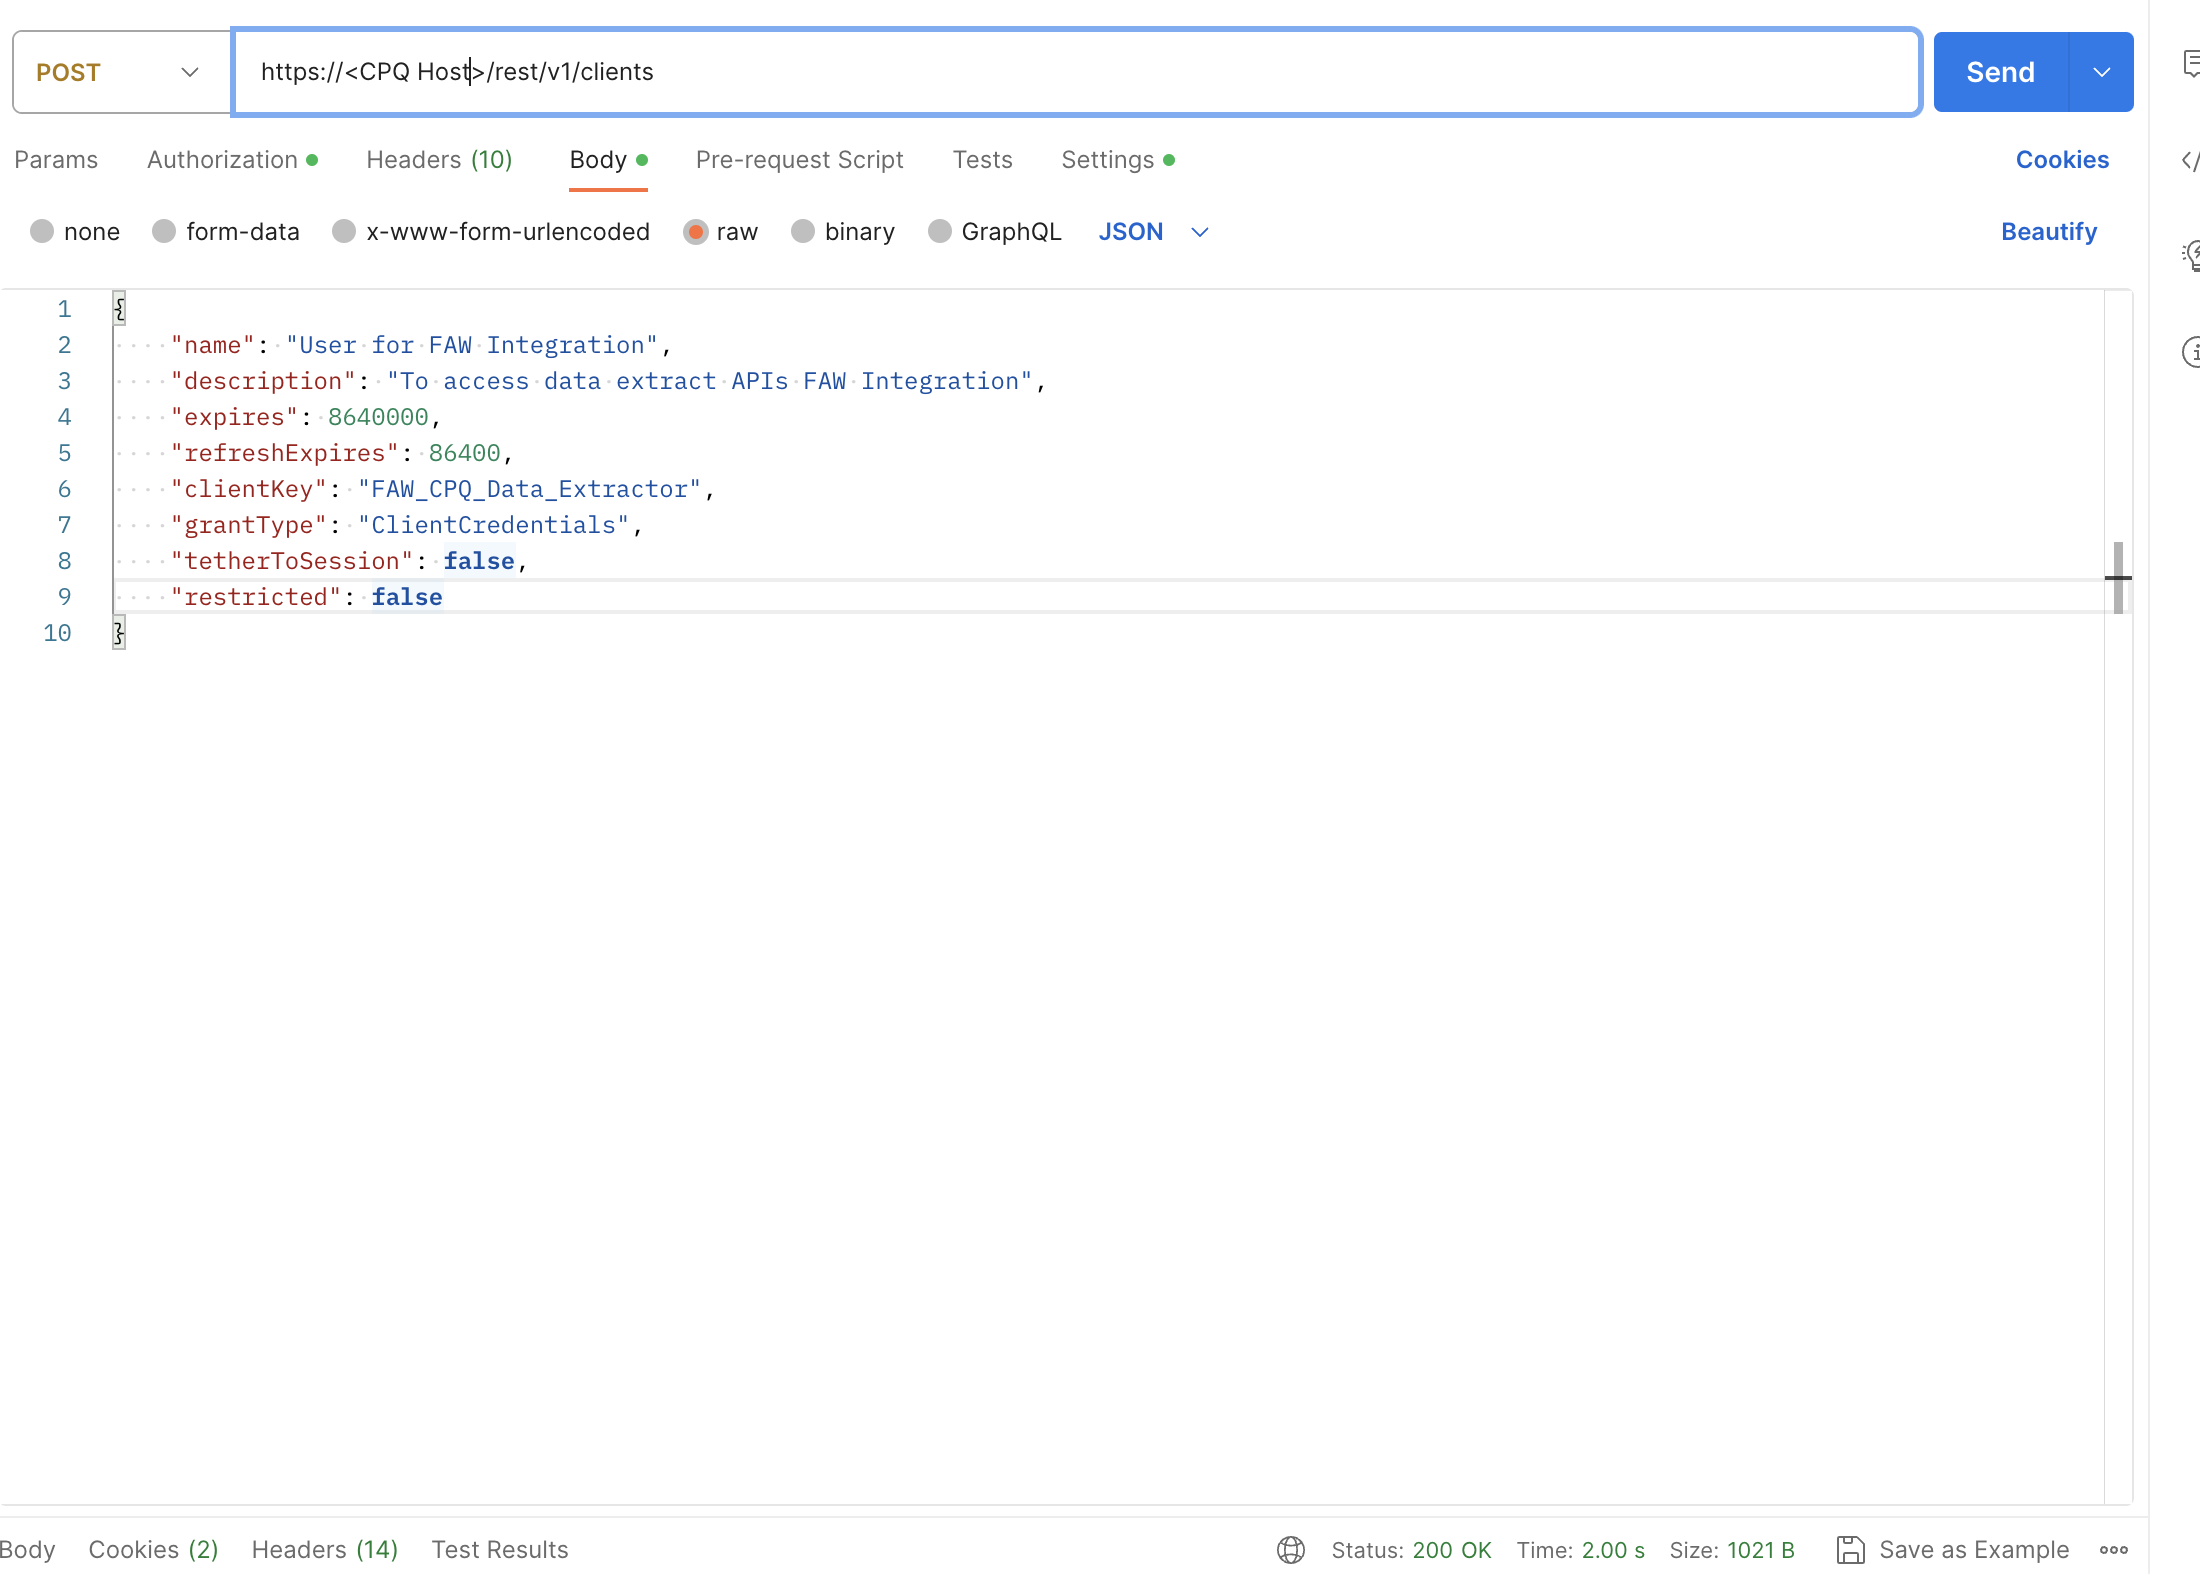Open the code snippet icon
This screenshot has height=1574, width=2200.
[x=2190, y=160]
